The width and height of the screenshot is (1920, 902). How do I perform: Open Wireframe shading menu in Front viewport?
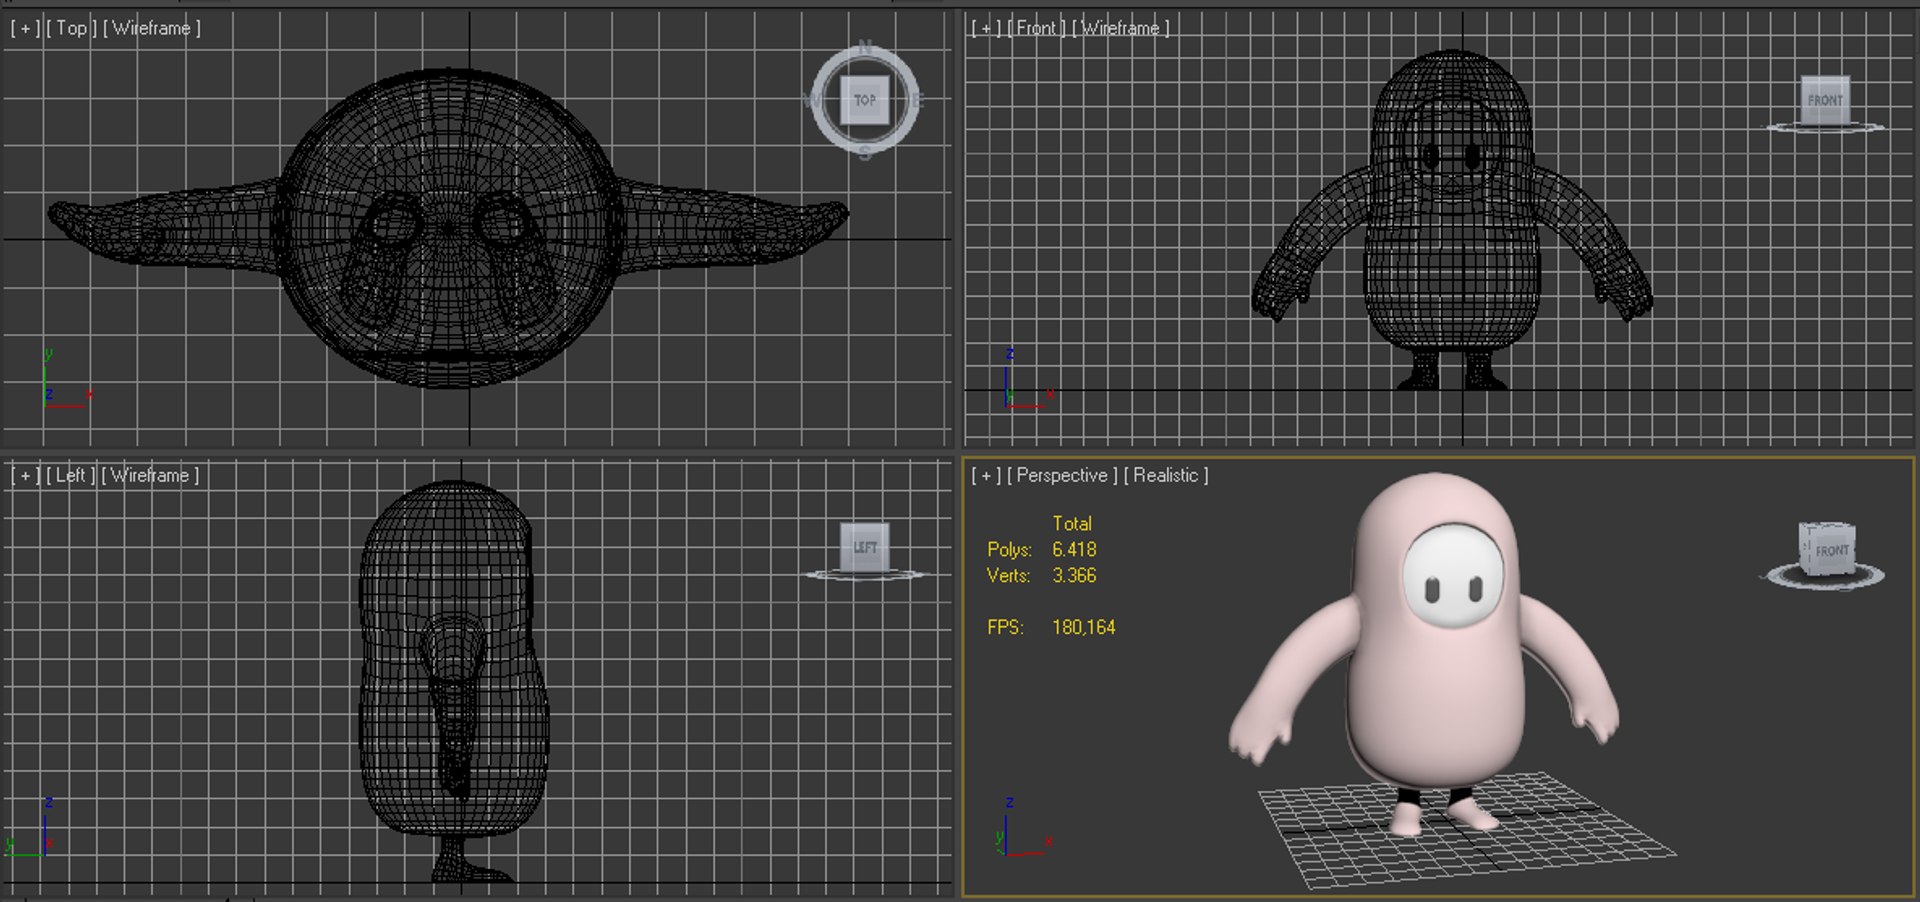point(1120,28)
